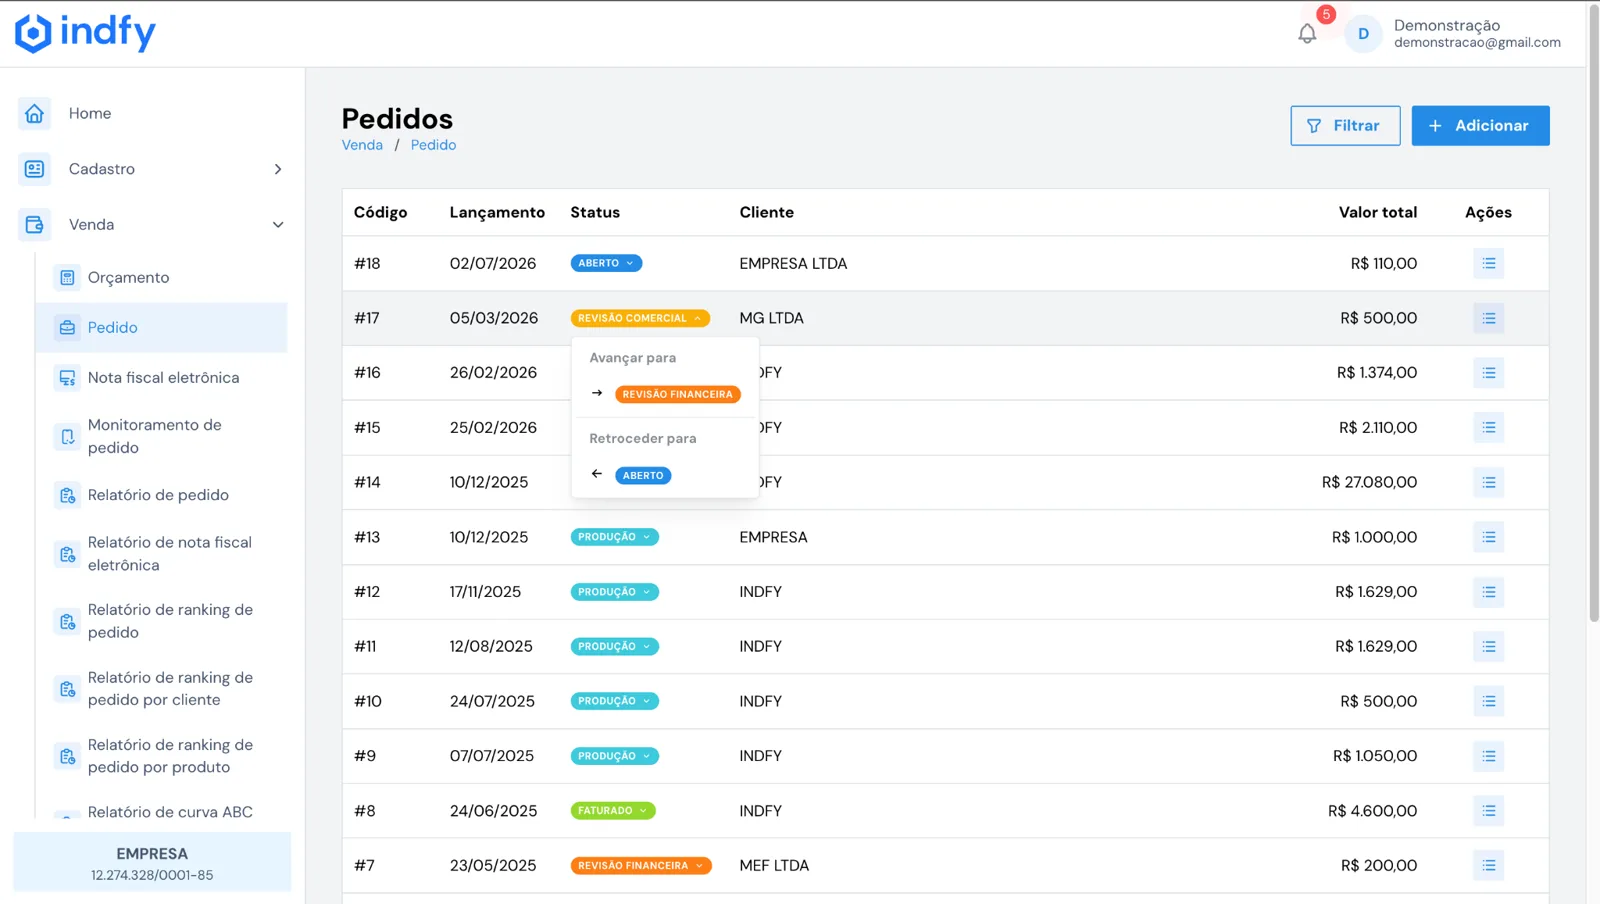Viewport: 1600px width, 904px height.
Task: Click the Home sidebar icon
Action: [x=35, y=113]
